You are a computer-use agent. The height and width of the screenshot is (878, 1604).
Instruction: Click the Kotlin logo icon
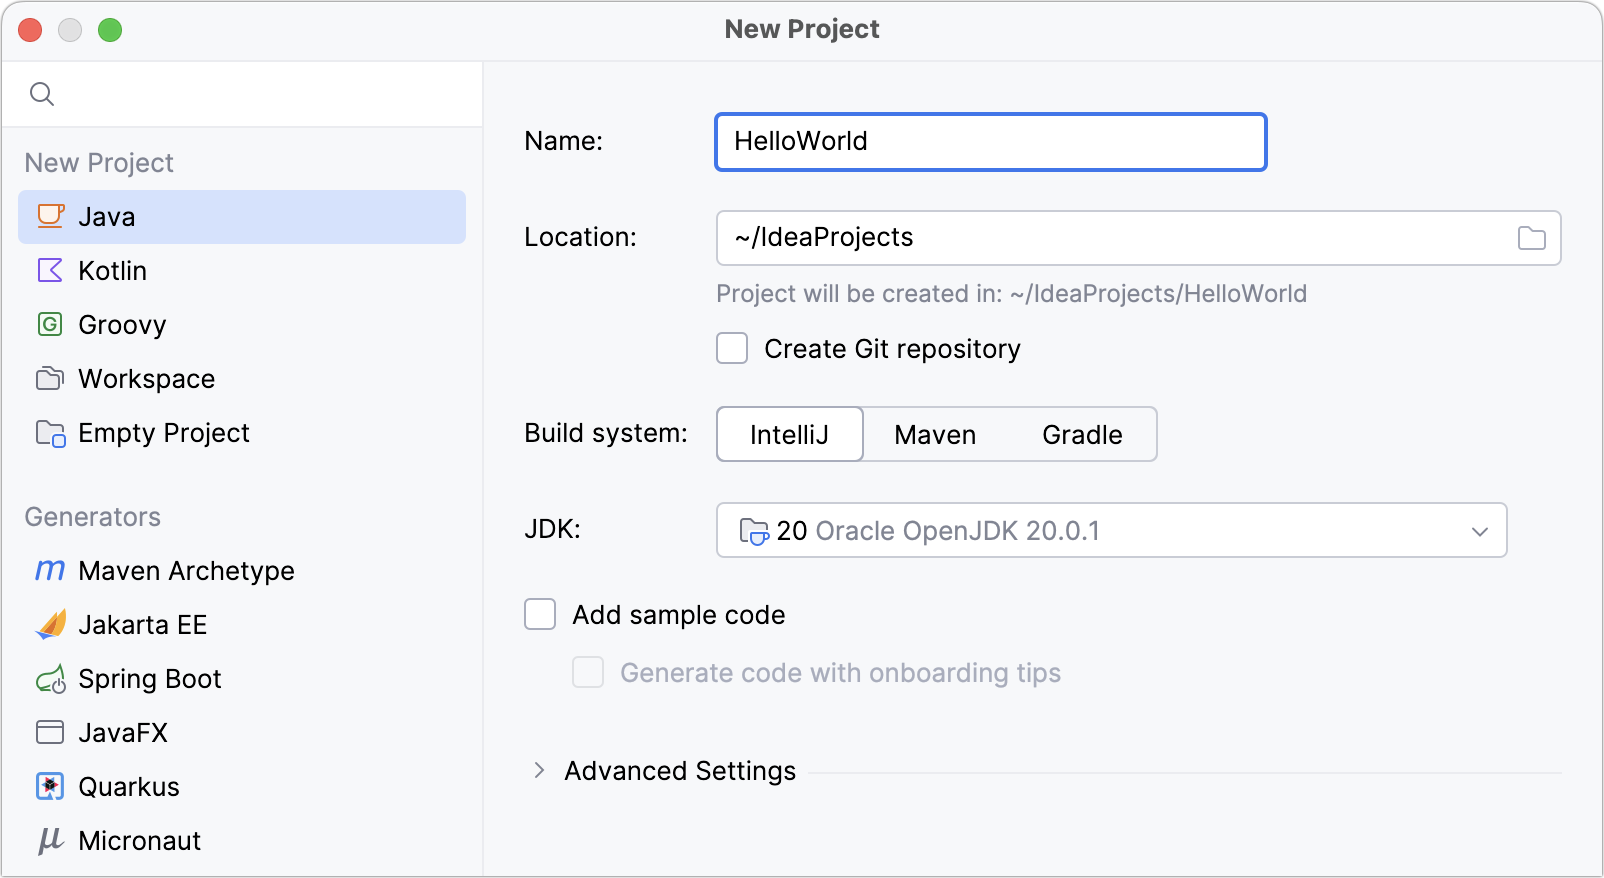[50, 270]
